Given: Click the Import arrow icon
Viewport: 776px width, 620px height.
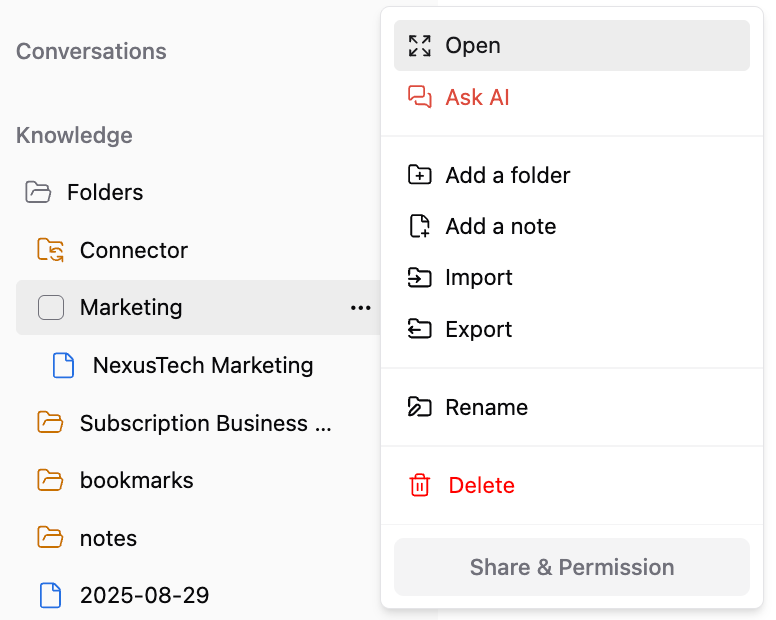Looking at the screenshot, I should [420, 278].
